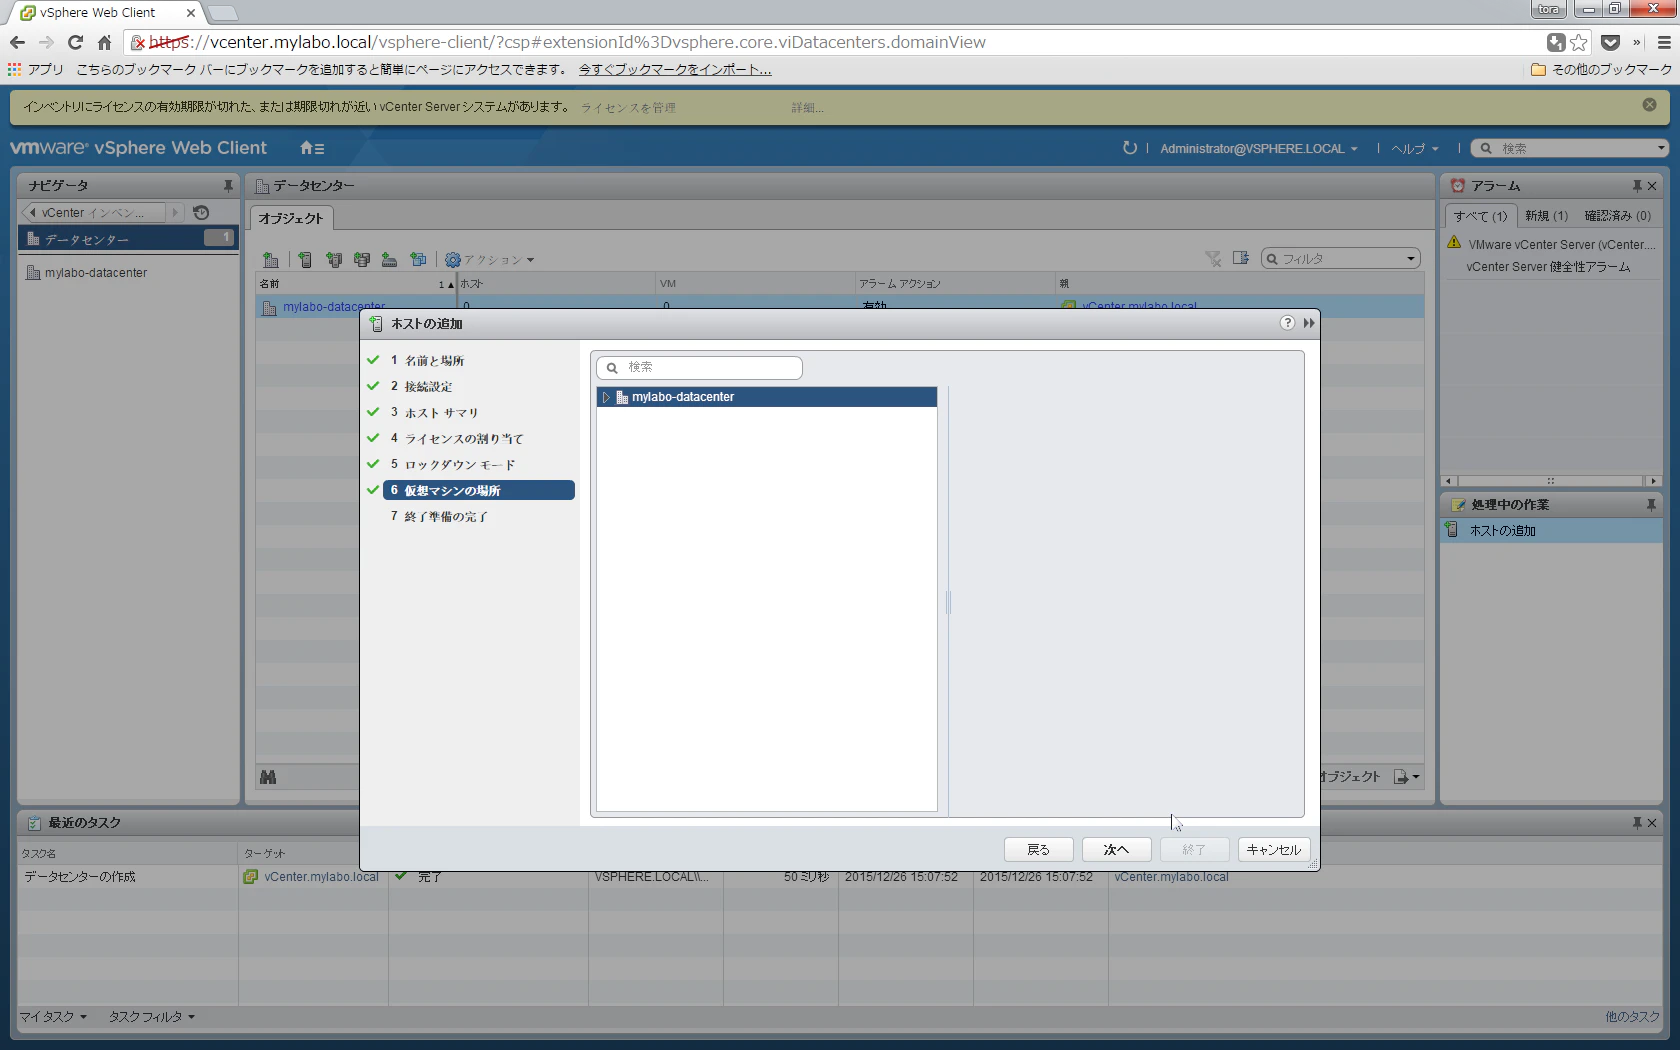Click the column export icon beside filter box
This screenshot has height=1050, width=1680.
(1241, 258)
